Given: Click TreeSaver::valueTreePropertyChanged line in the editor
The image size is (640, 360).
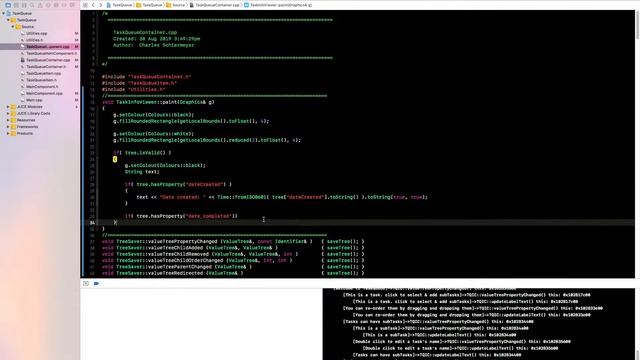Looking at the screenshot, I should [233, 242].
